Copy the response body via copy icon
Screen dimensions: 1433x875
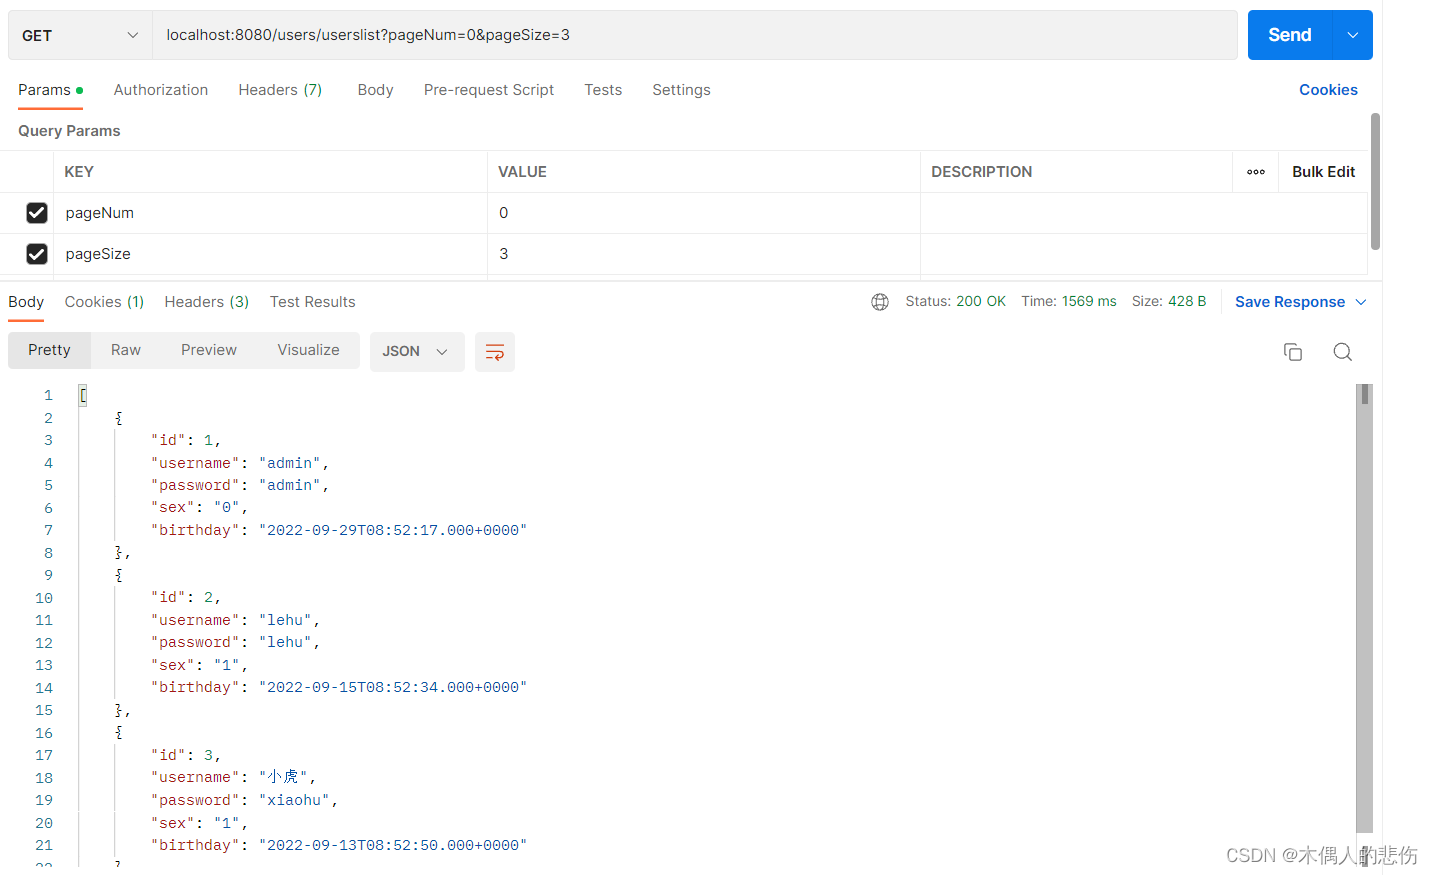(1292, 351)
